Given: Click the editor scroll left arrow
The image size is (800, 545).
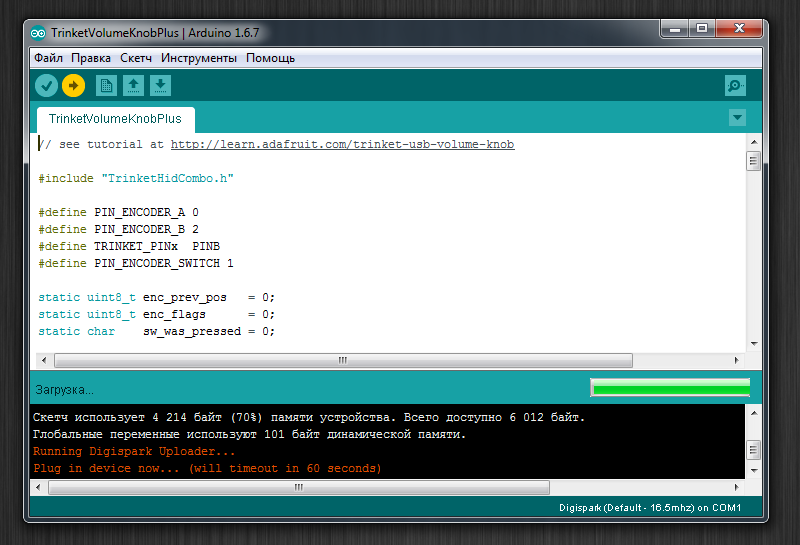Looking at the screenshot, I should tap(44, 360).
